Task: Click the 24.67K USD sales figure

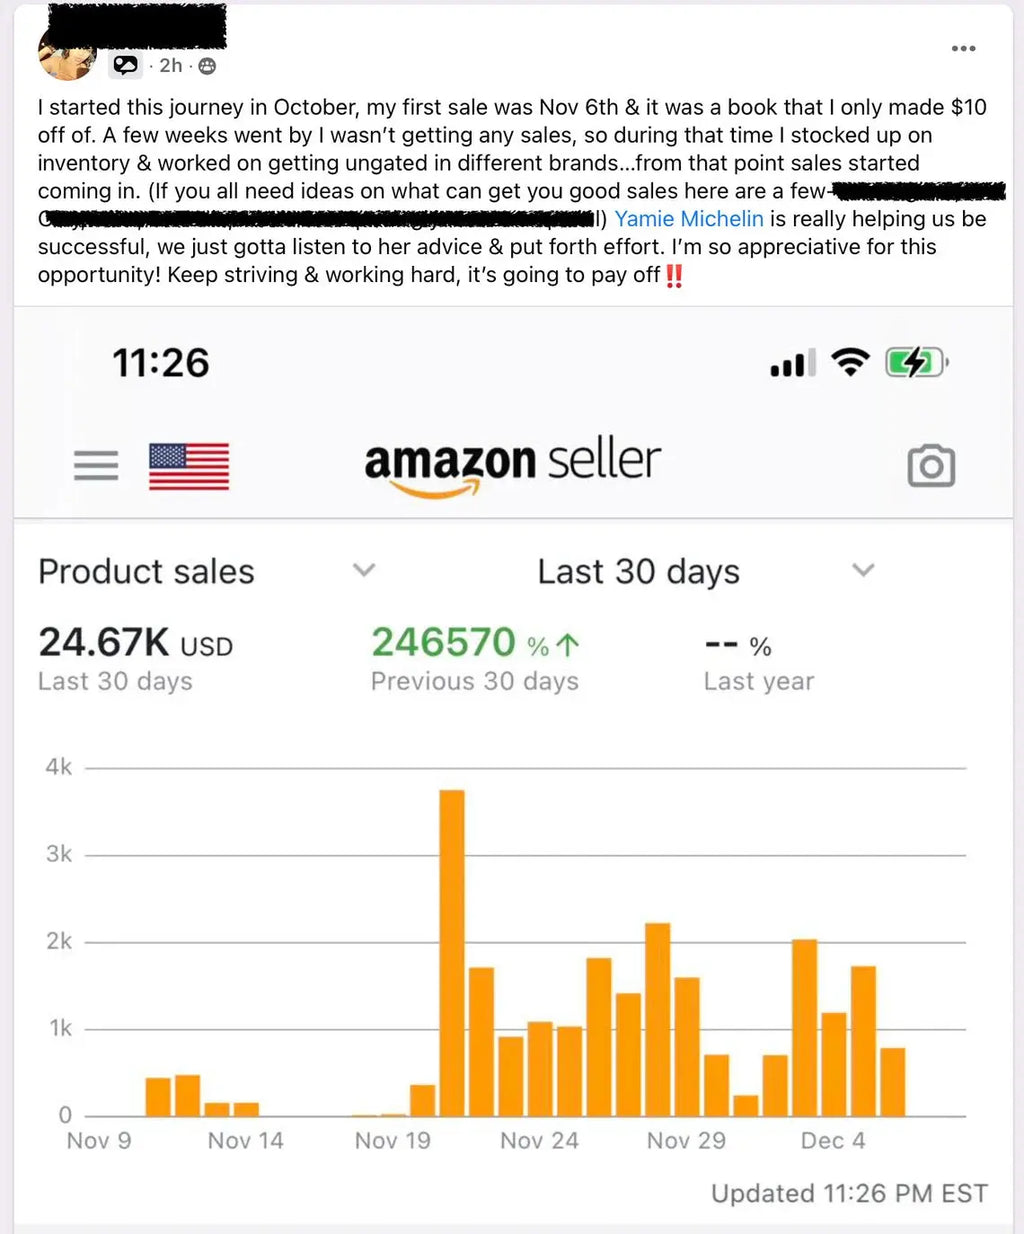Action: pyautogui.click(x=134, y=645)
